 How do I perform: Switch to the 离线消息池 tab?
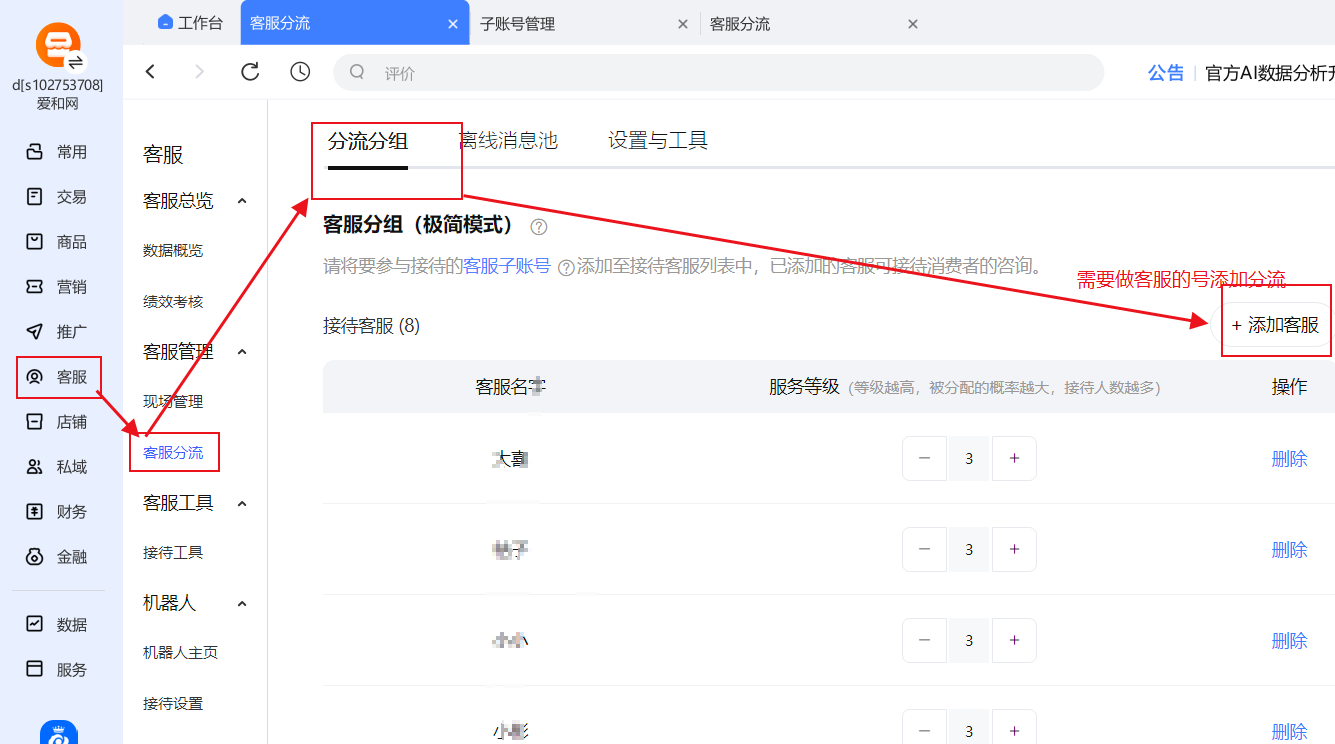[508, 141]
